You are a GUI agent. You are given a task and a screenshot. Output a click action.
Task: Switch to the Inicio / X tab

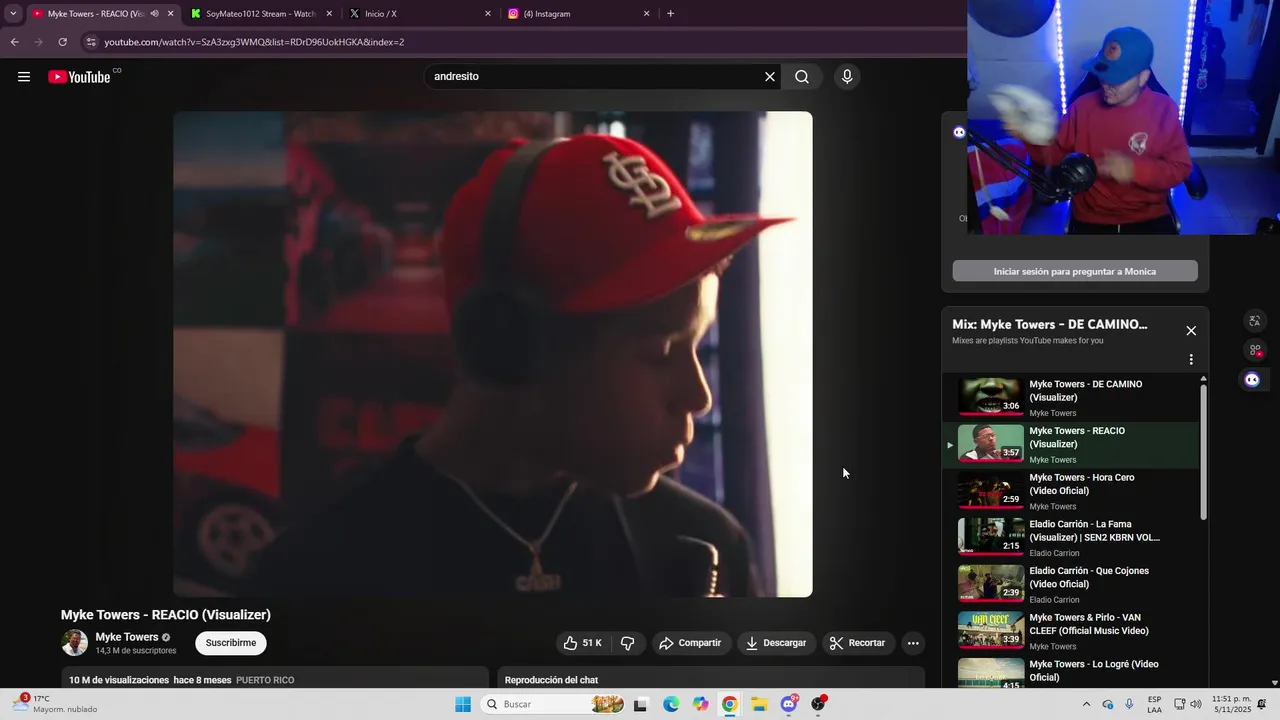click(x=420, y=14)
